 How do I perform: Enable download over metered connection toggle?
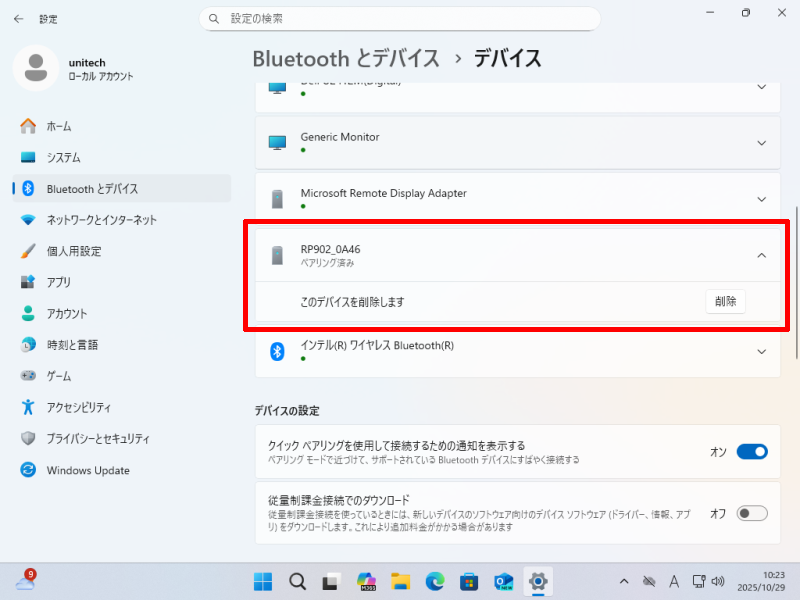(x=751, y=513)
